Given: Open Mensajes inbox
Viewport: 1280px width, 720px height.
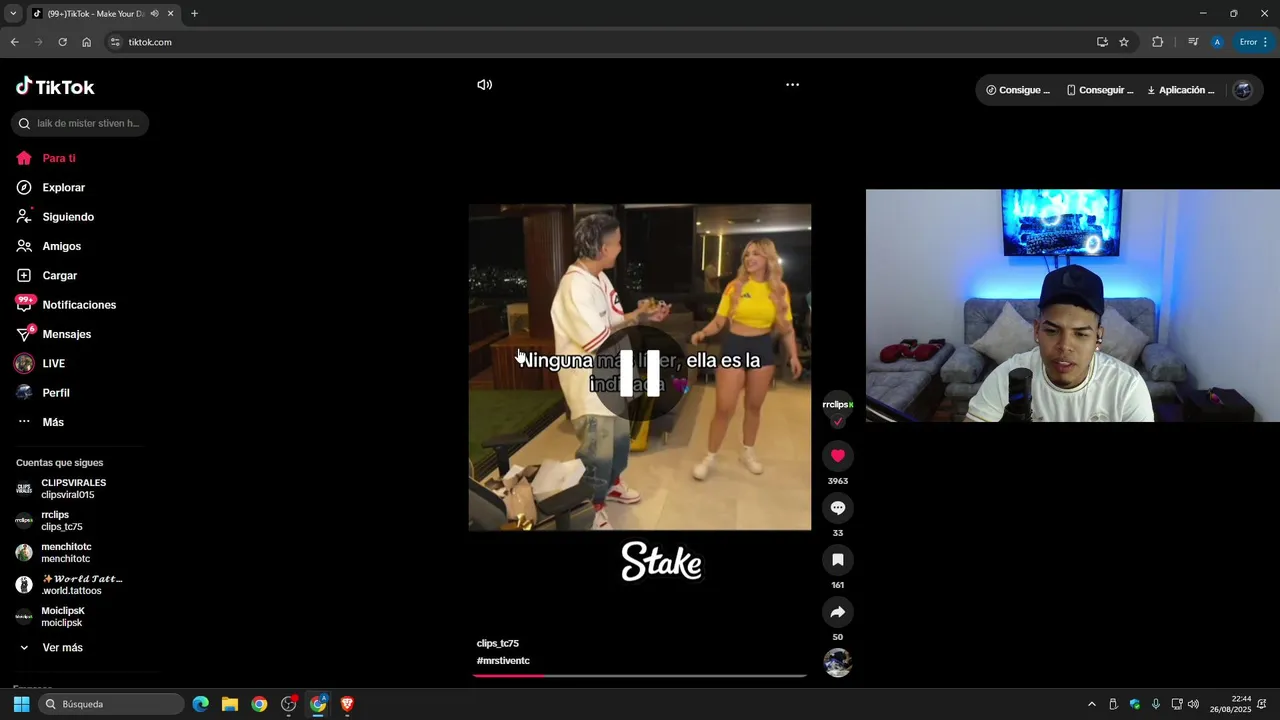Looking at the screenshot, I should point(54,334).
